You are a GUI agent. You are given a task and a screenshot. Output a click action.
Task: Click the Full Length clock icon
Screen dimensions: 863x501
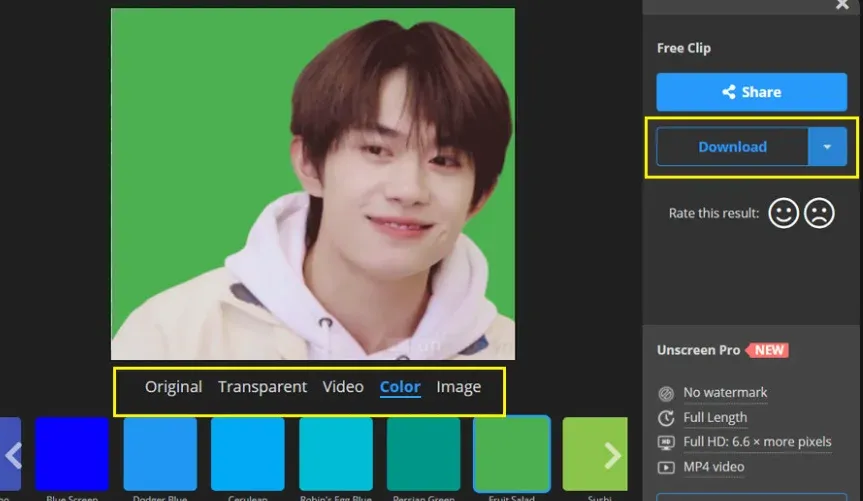click(x=666, y=418)
